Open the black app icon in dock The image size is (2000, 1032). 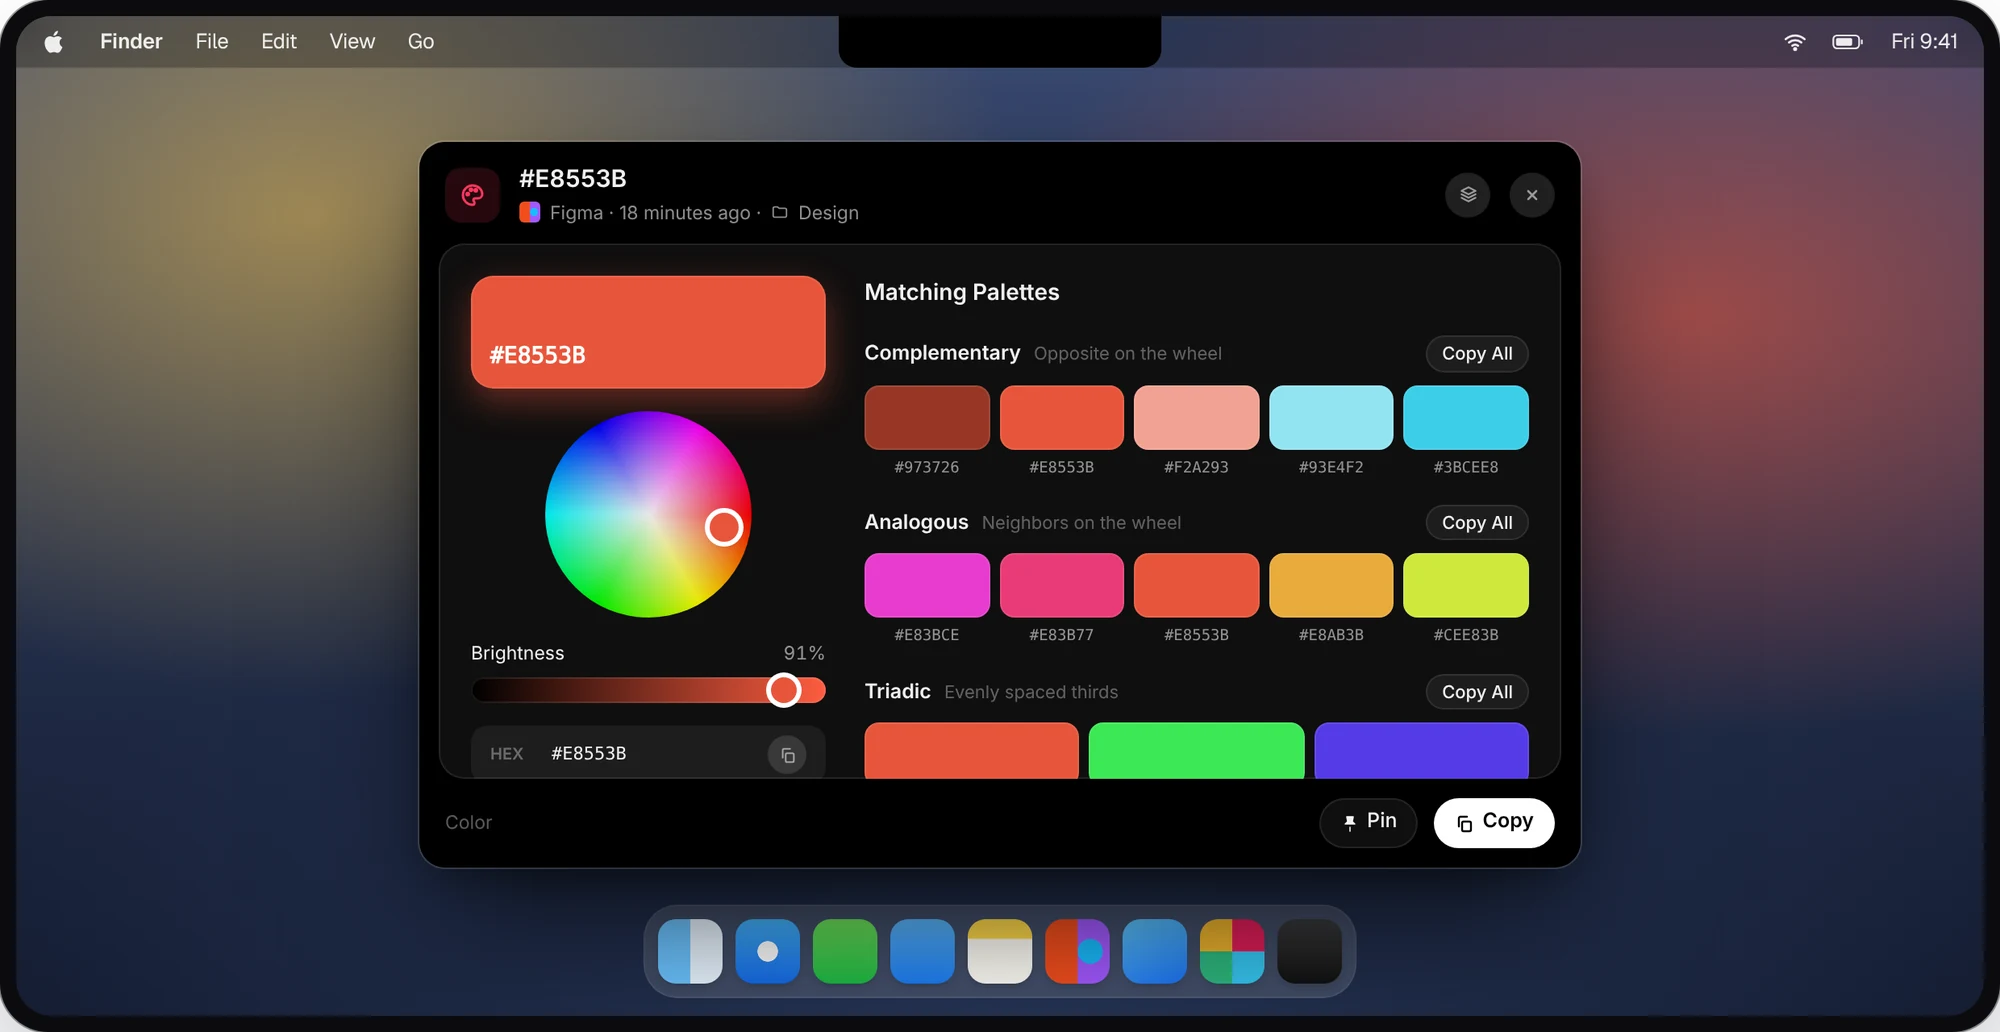(1310, 951)
